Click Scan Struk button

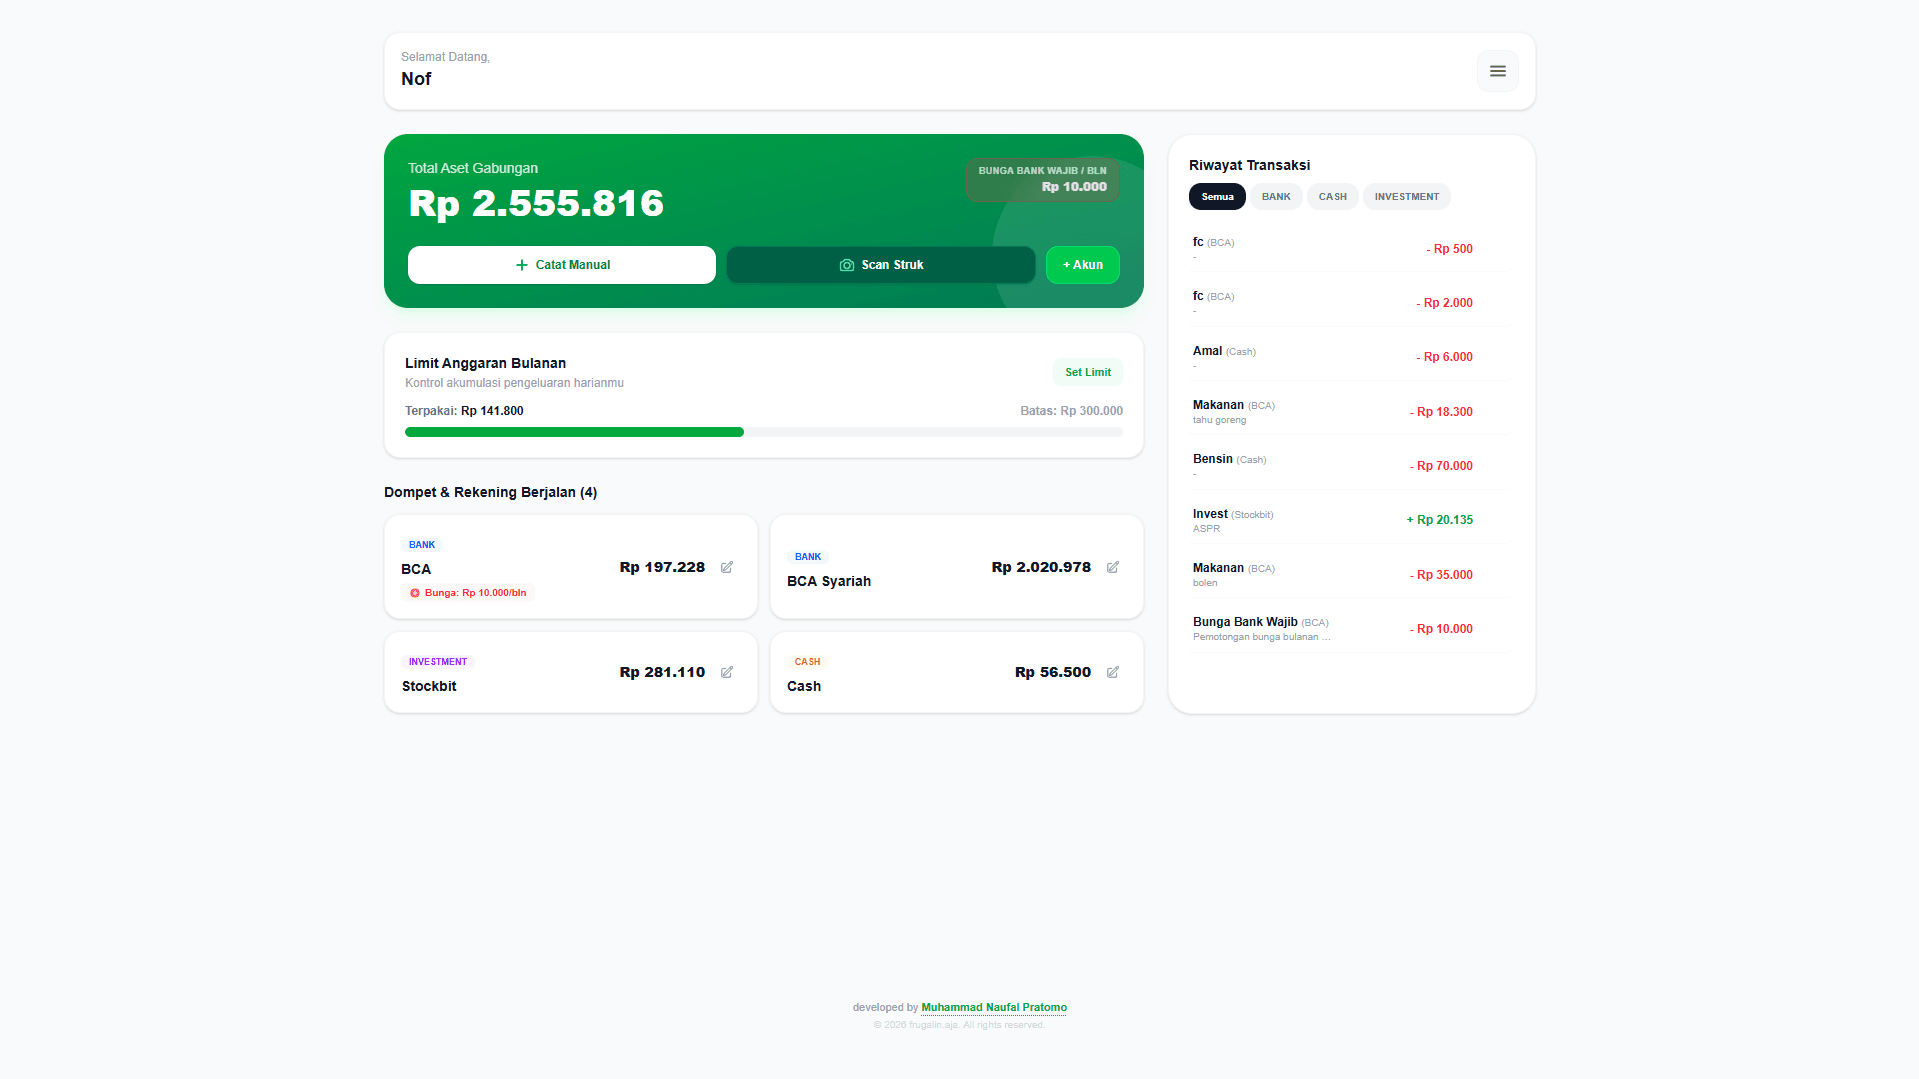click(881, 265)
